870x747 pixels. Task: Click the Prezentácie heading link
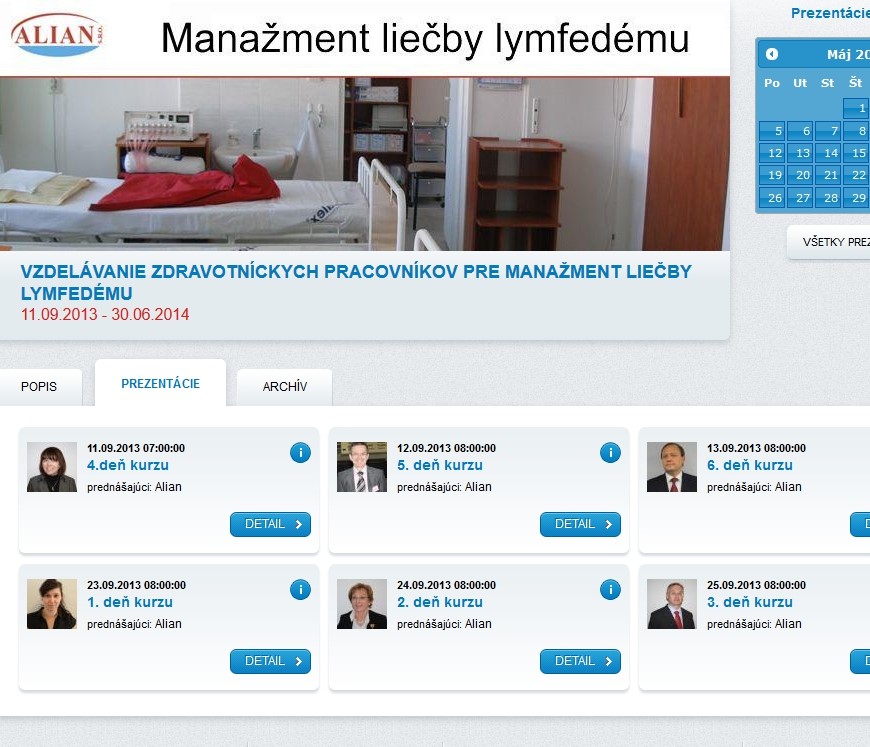pyautogui.click(x=830, y=13)
